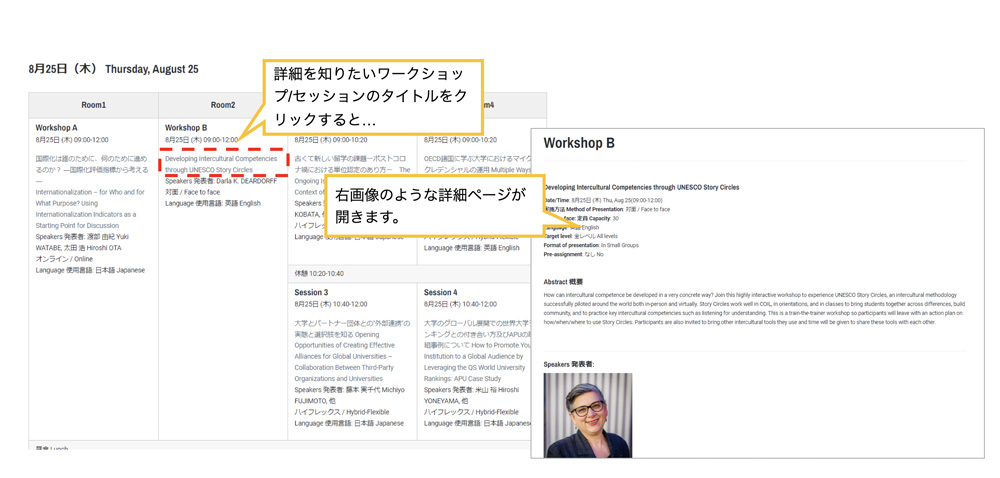The height and width of the screenshot is (478, 1000).
Task: Click the speaker photo thumbnail on the detail page
Action: [x=588, y=415]
